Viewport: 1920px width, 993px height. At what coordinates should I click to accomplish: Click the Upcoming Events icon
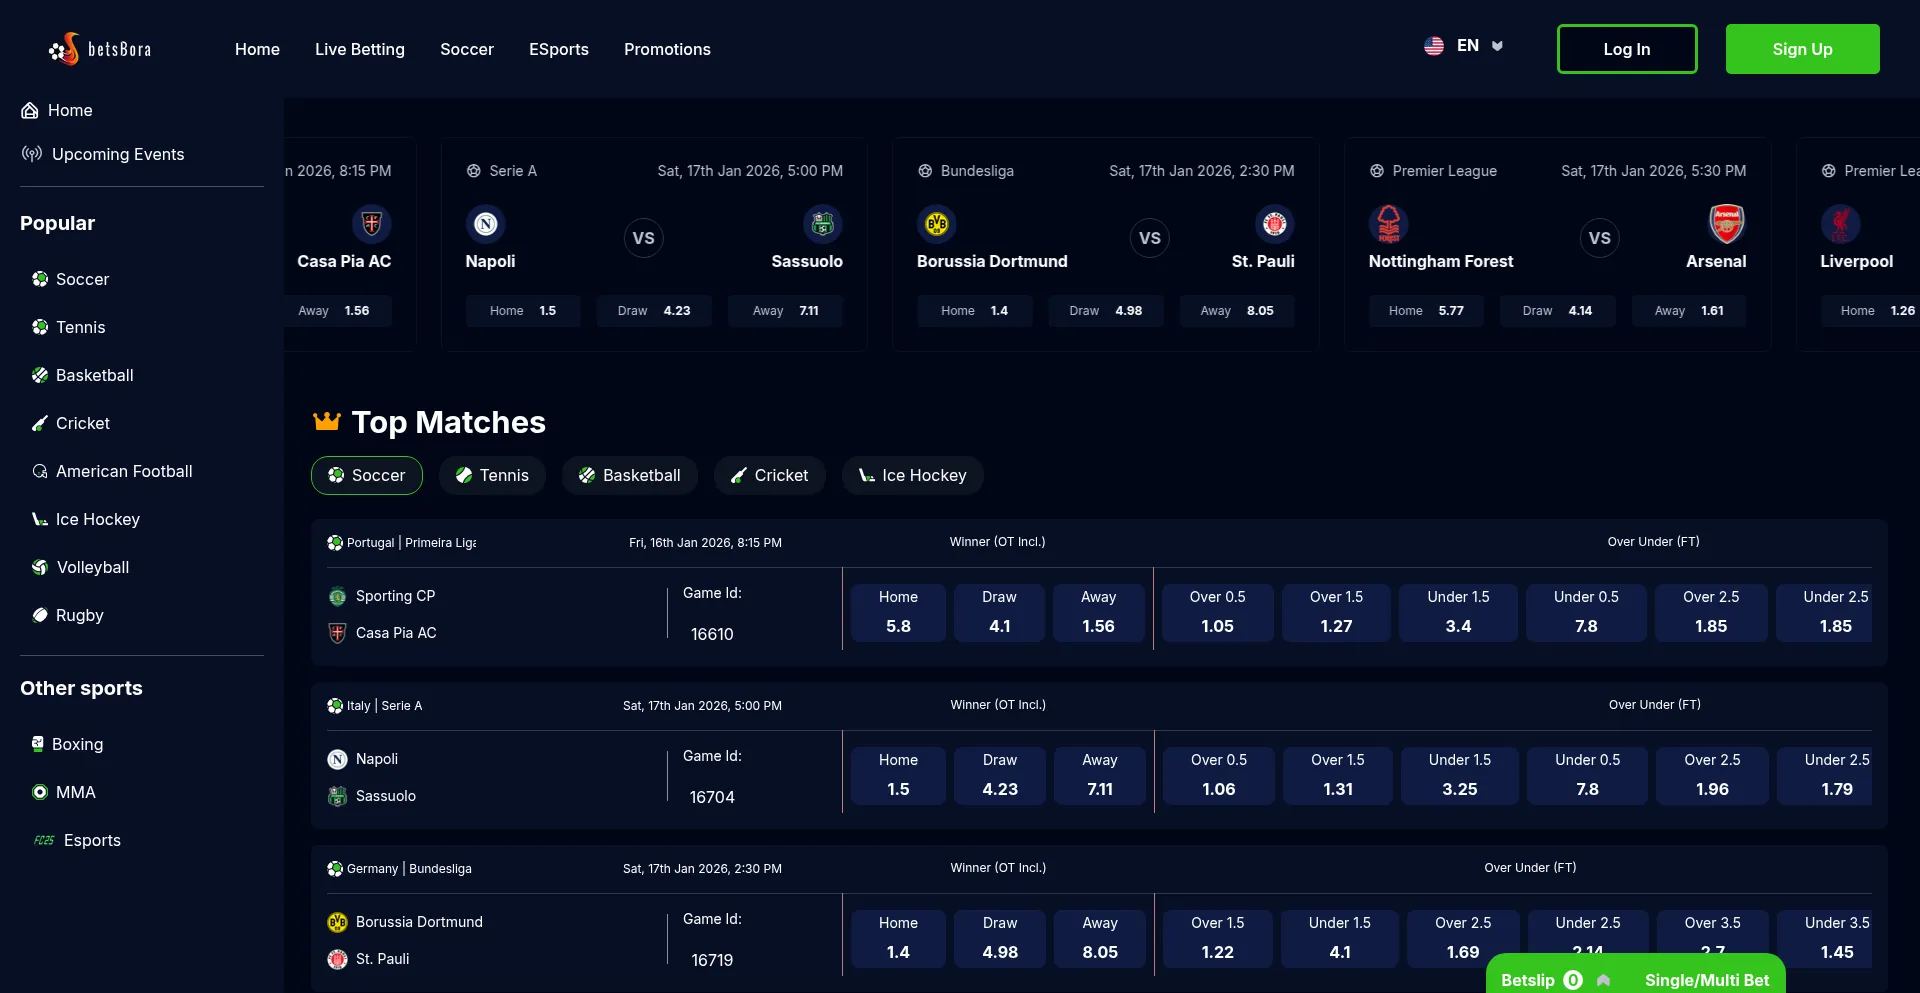point(29,154)
